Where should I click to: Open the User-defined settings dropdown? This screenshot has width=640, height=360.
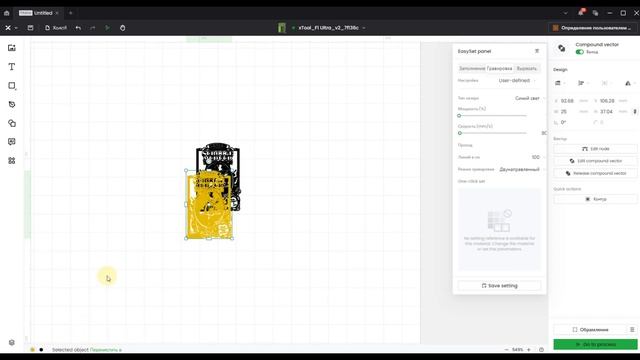[517, 80]
